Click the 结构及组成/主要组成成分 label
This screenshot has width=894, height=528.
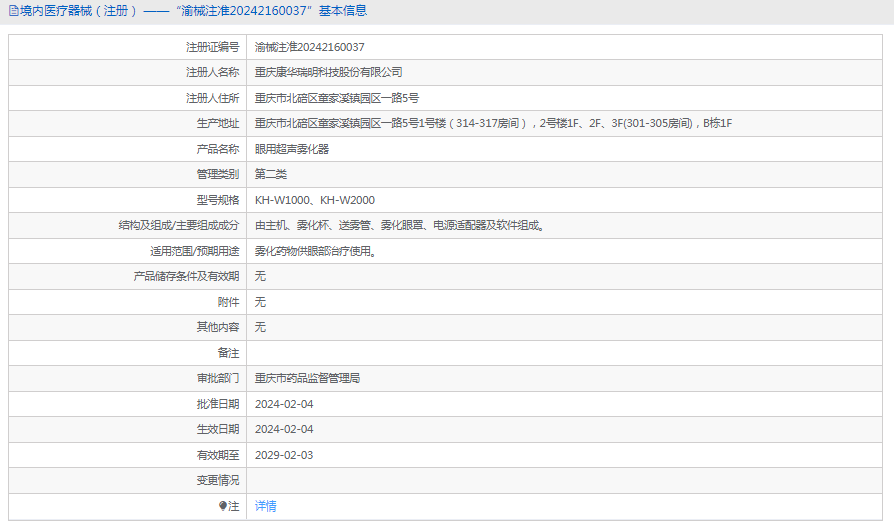pyautogui.click(x=179, y=225)
